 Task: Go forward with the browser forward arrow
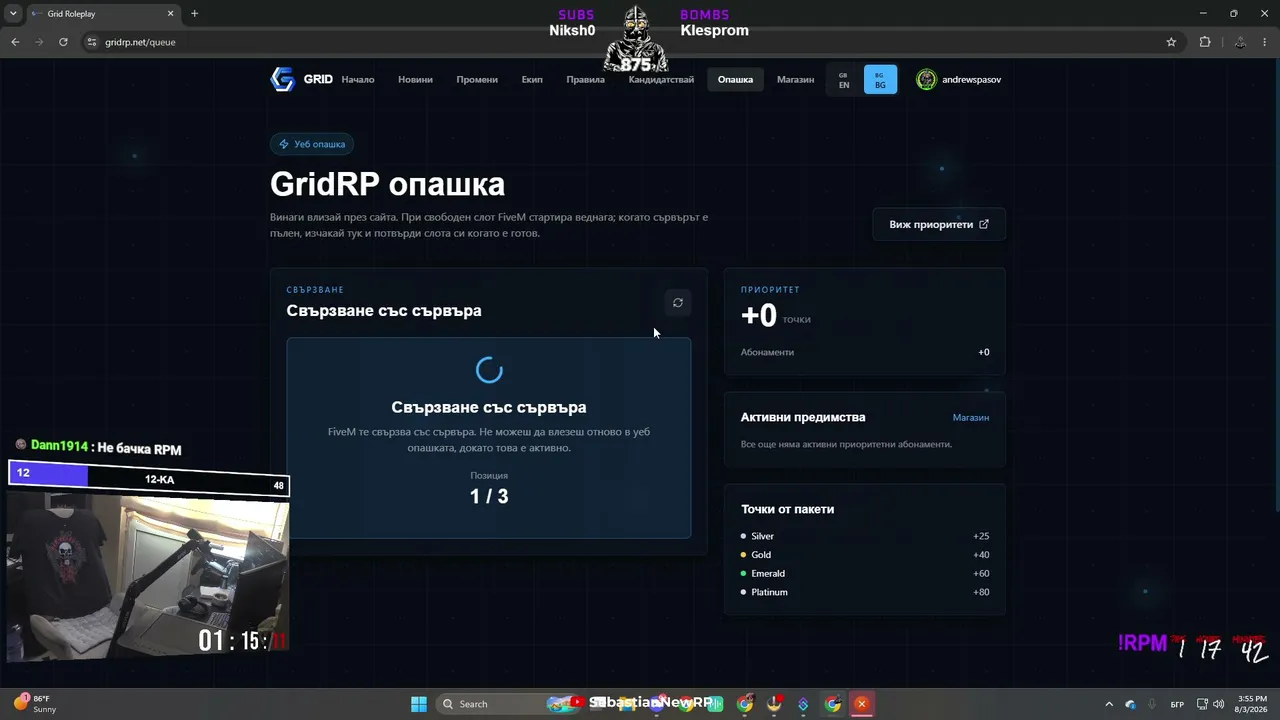click(39, 42)
